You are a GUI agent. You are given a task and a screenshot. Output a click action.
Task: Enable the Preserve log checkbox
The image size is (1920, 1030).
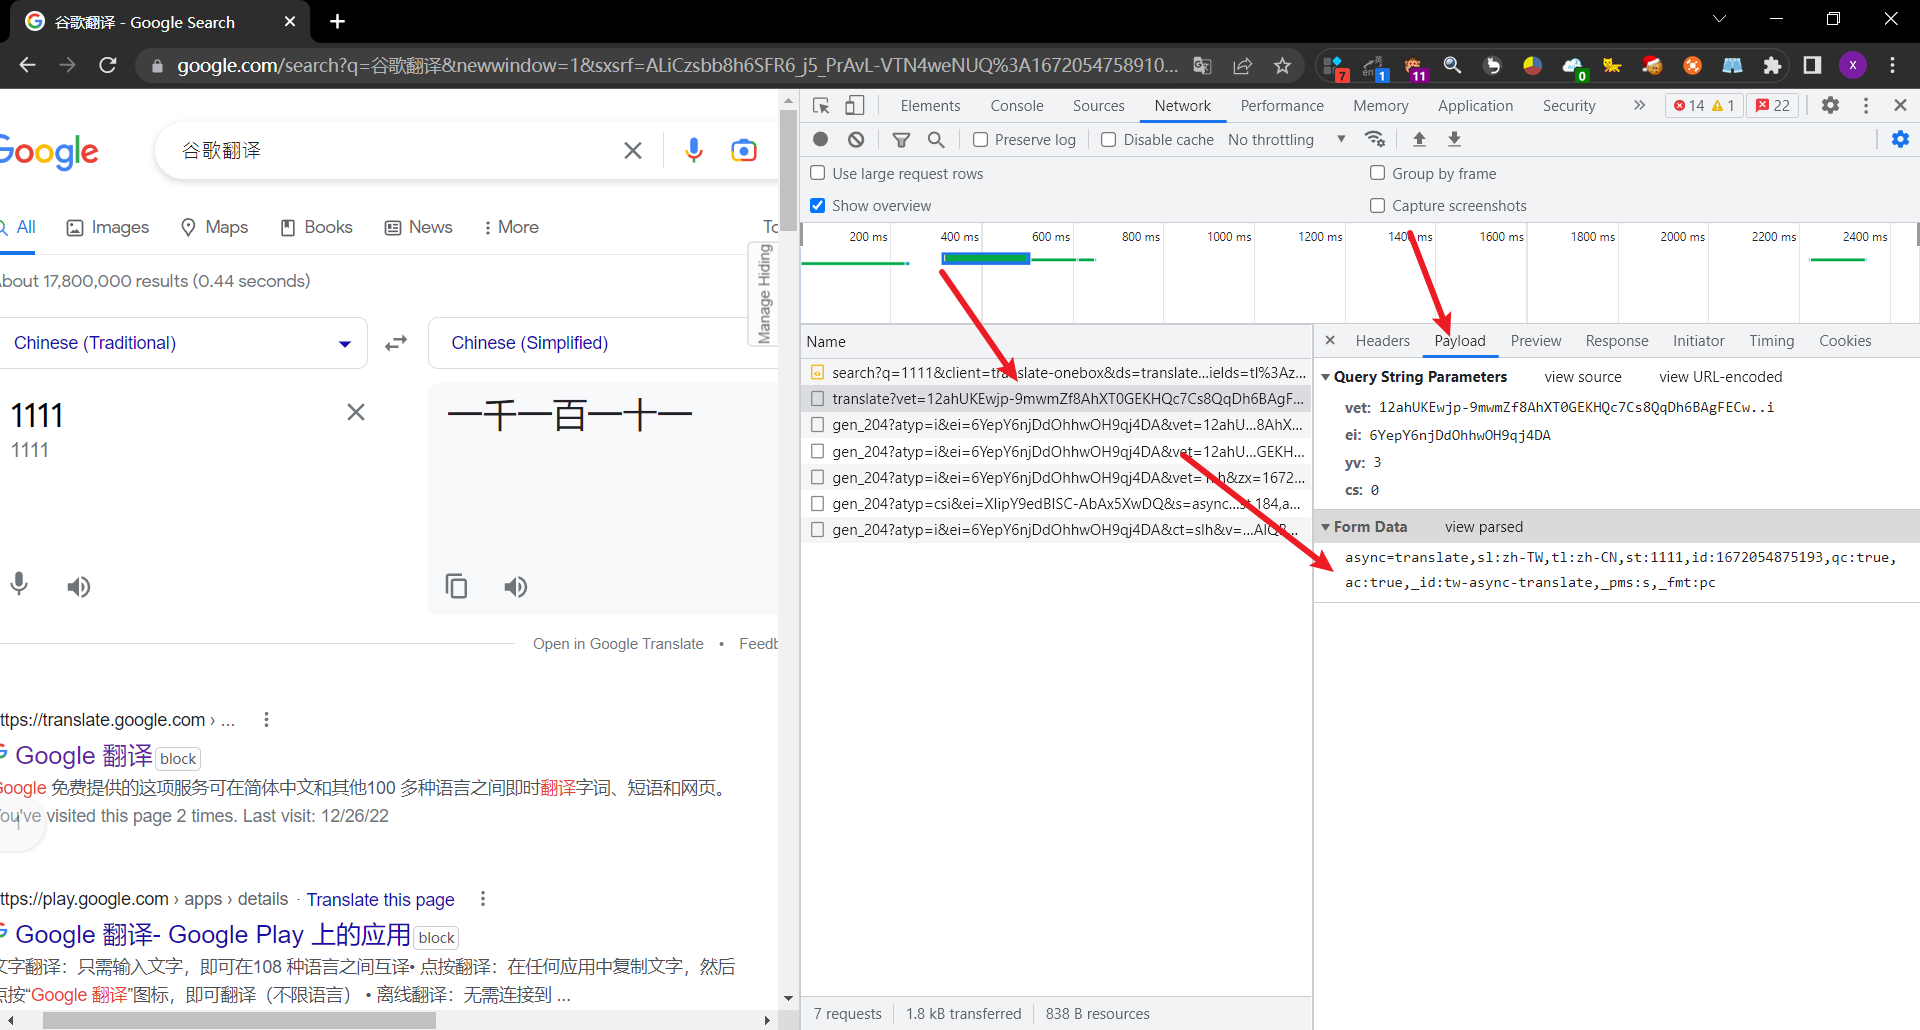[x=981, y=140]
